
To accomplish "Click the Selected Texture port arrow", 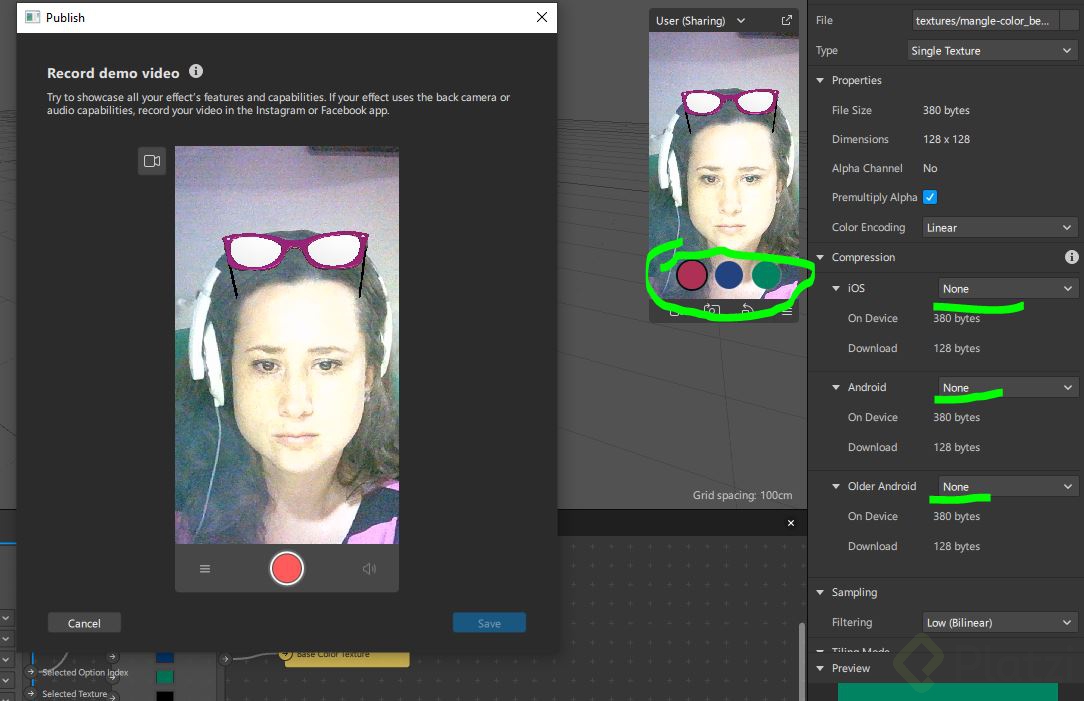I will click(31, 693).
